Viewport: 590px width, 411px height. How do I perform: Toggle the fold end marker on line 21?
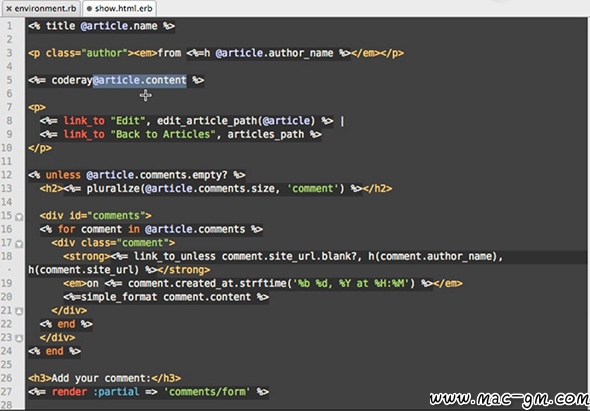point(19,311)
